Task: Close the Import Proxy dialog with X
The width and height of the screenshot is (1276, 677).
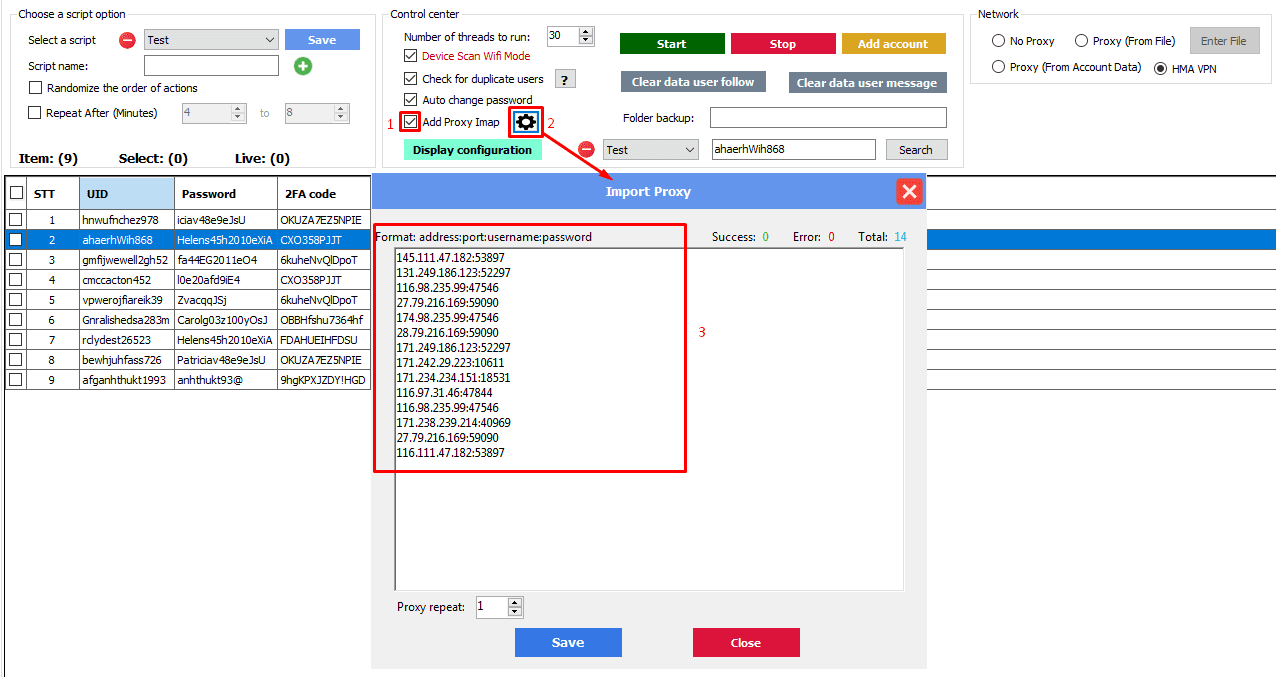Action: (909, 192)
